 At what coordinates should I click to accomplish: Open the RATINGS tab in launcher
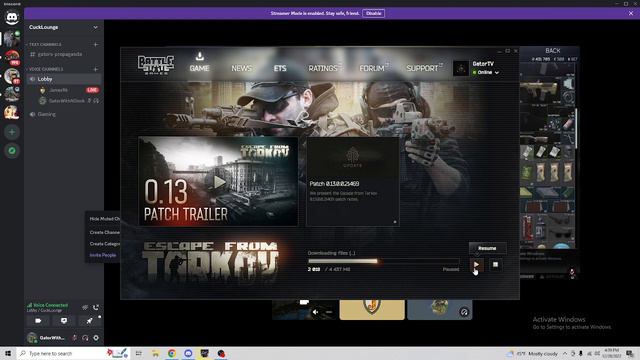click(323, 69)
